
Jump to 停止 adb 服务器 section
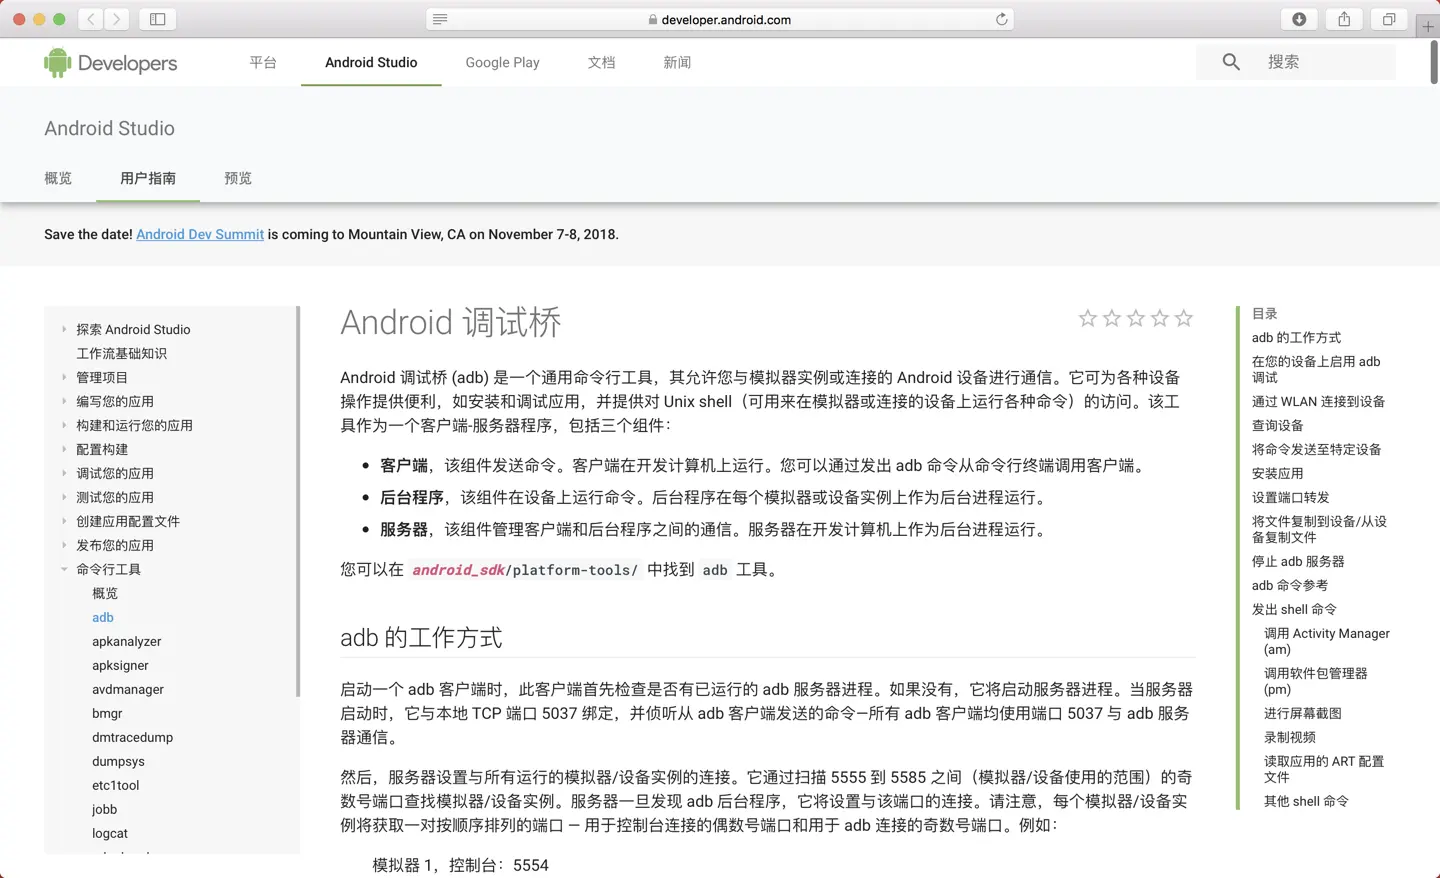[x=1298, y=561]
